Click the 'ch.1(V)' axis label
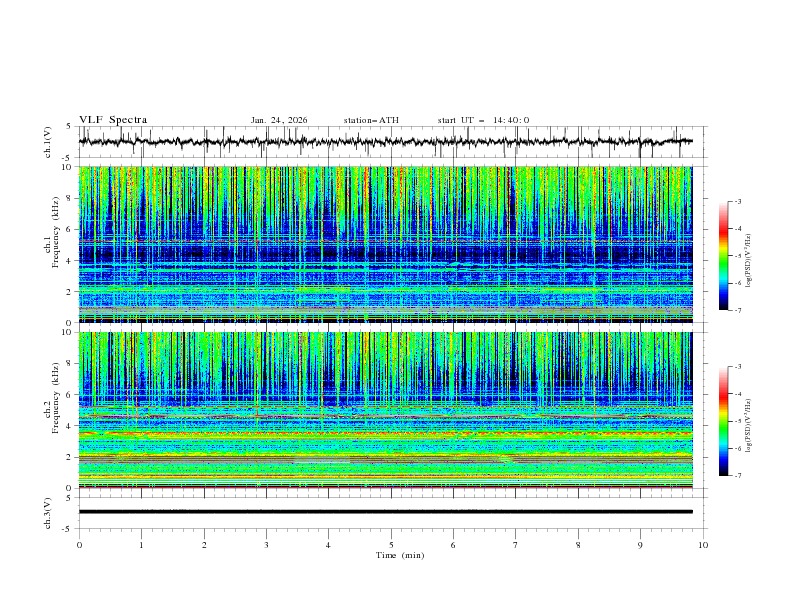The image size is (792, 612). coord(48,142)
